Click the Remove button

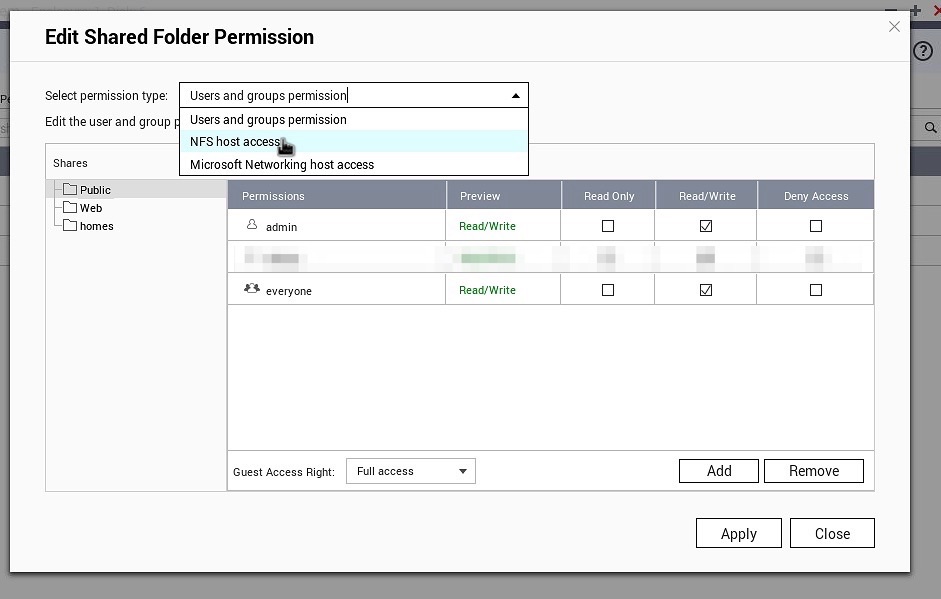click(x=813, y=471)
